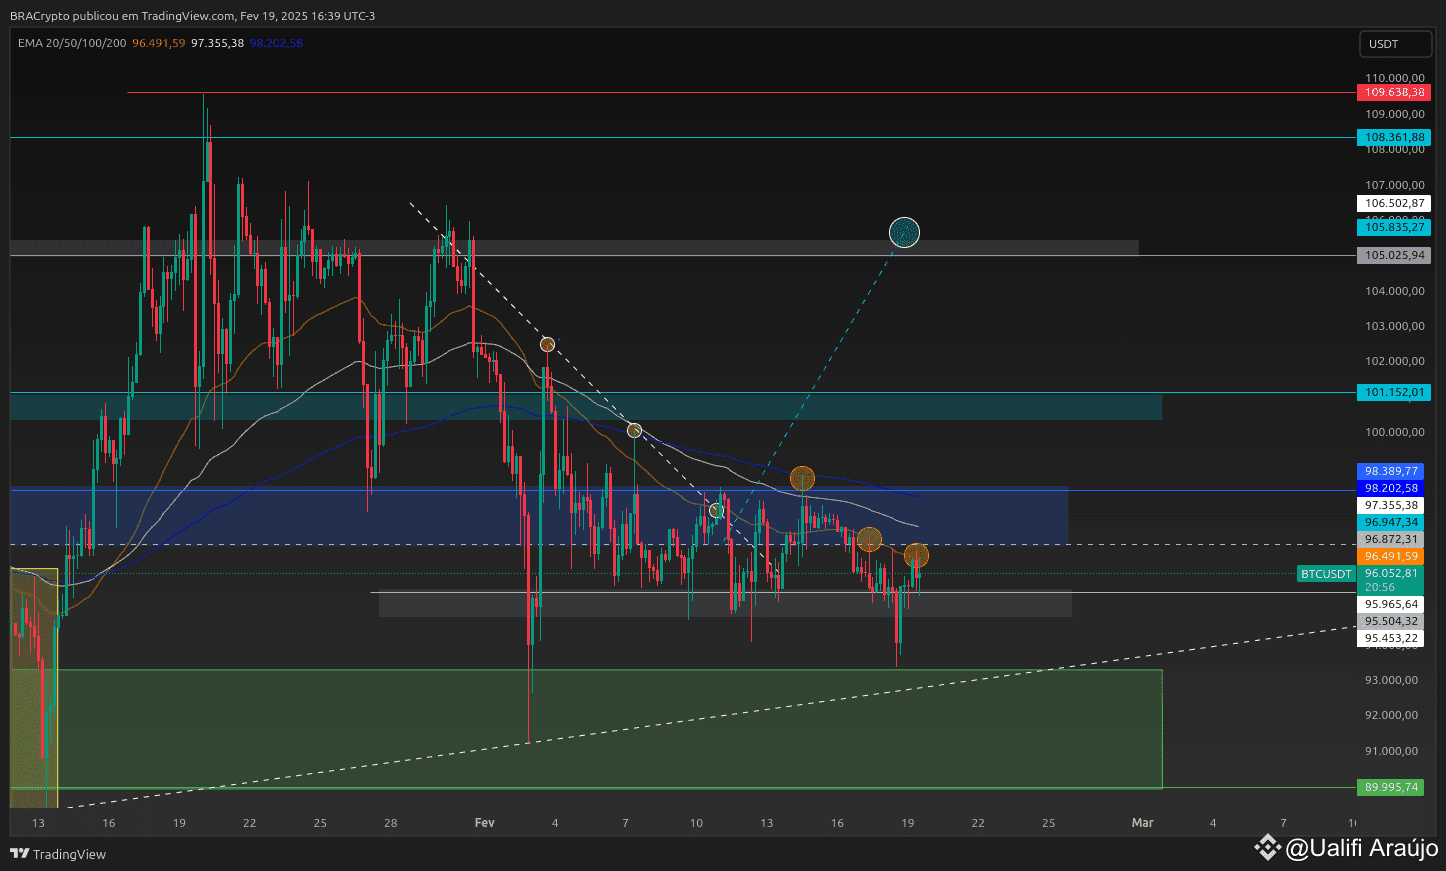Viewport: 1446px width, 871px height.
Task: Select the teal target circle near 105.835
Action: (x=904, y=233)
